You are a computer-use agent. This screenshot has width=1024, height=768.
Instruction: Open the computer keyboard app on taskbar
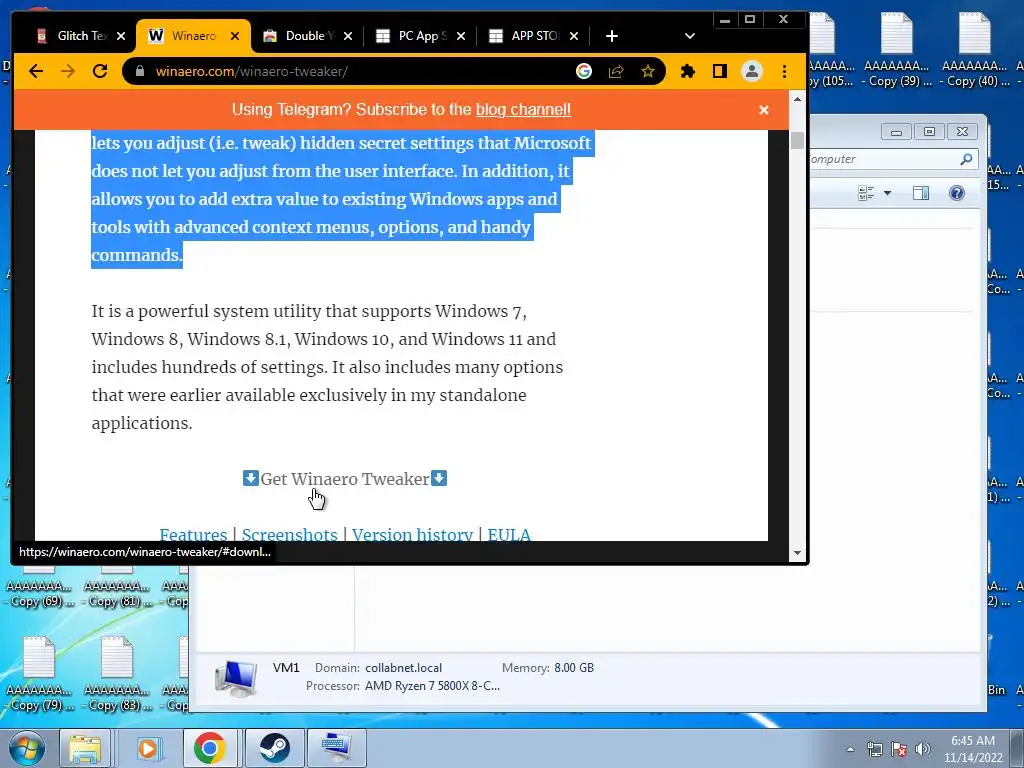click(x=337, y=748)
